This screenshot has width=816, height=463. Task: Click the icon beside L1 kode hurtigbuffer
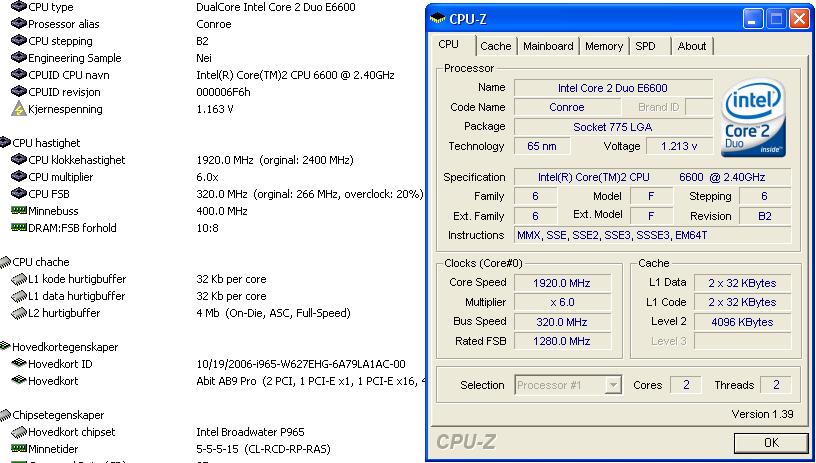pyautogui.click(x=19, y=279)
